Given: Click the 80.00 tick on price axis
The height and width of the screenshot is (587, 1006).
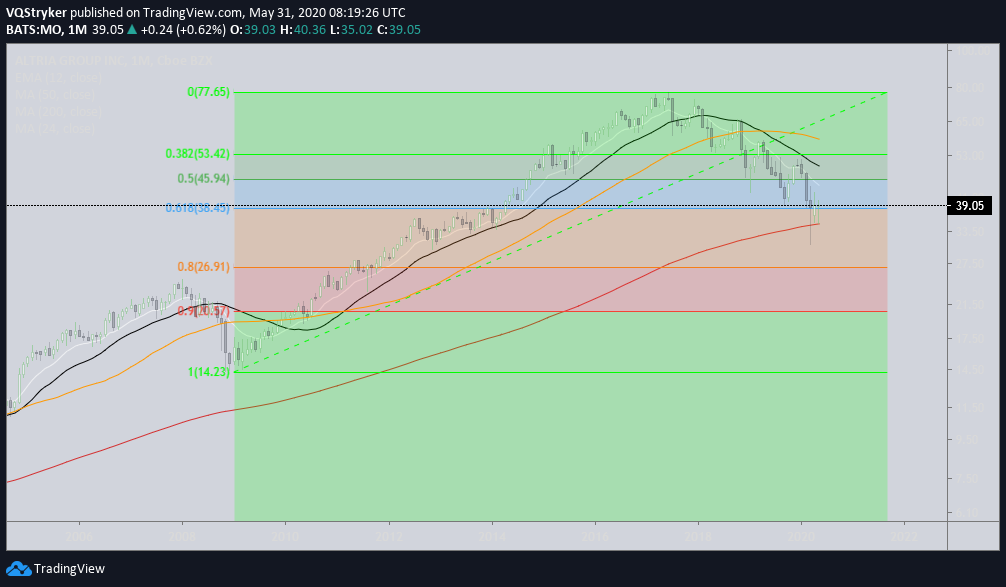Looking at the screenshot, I should 969,87.
